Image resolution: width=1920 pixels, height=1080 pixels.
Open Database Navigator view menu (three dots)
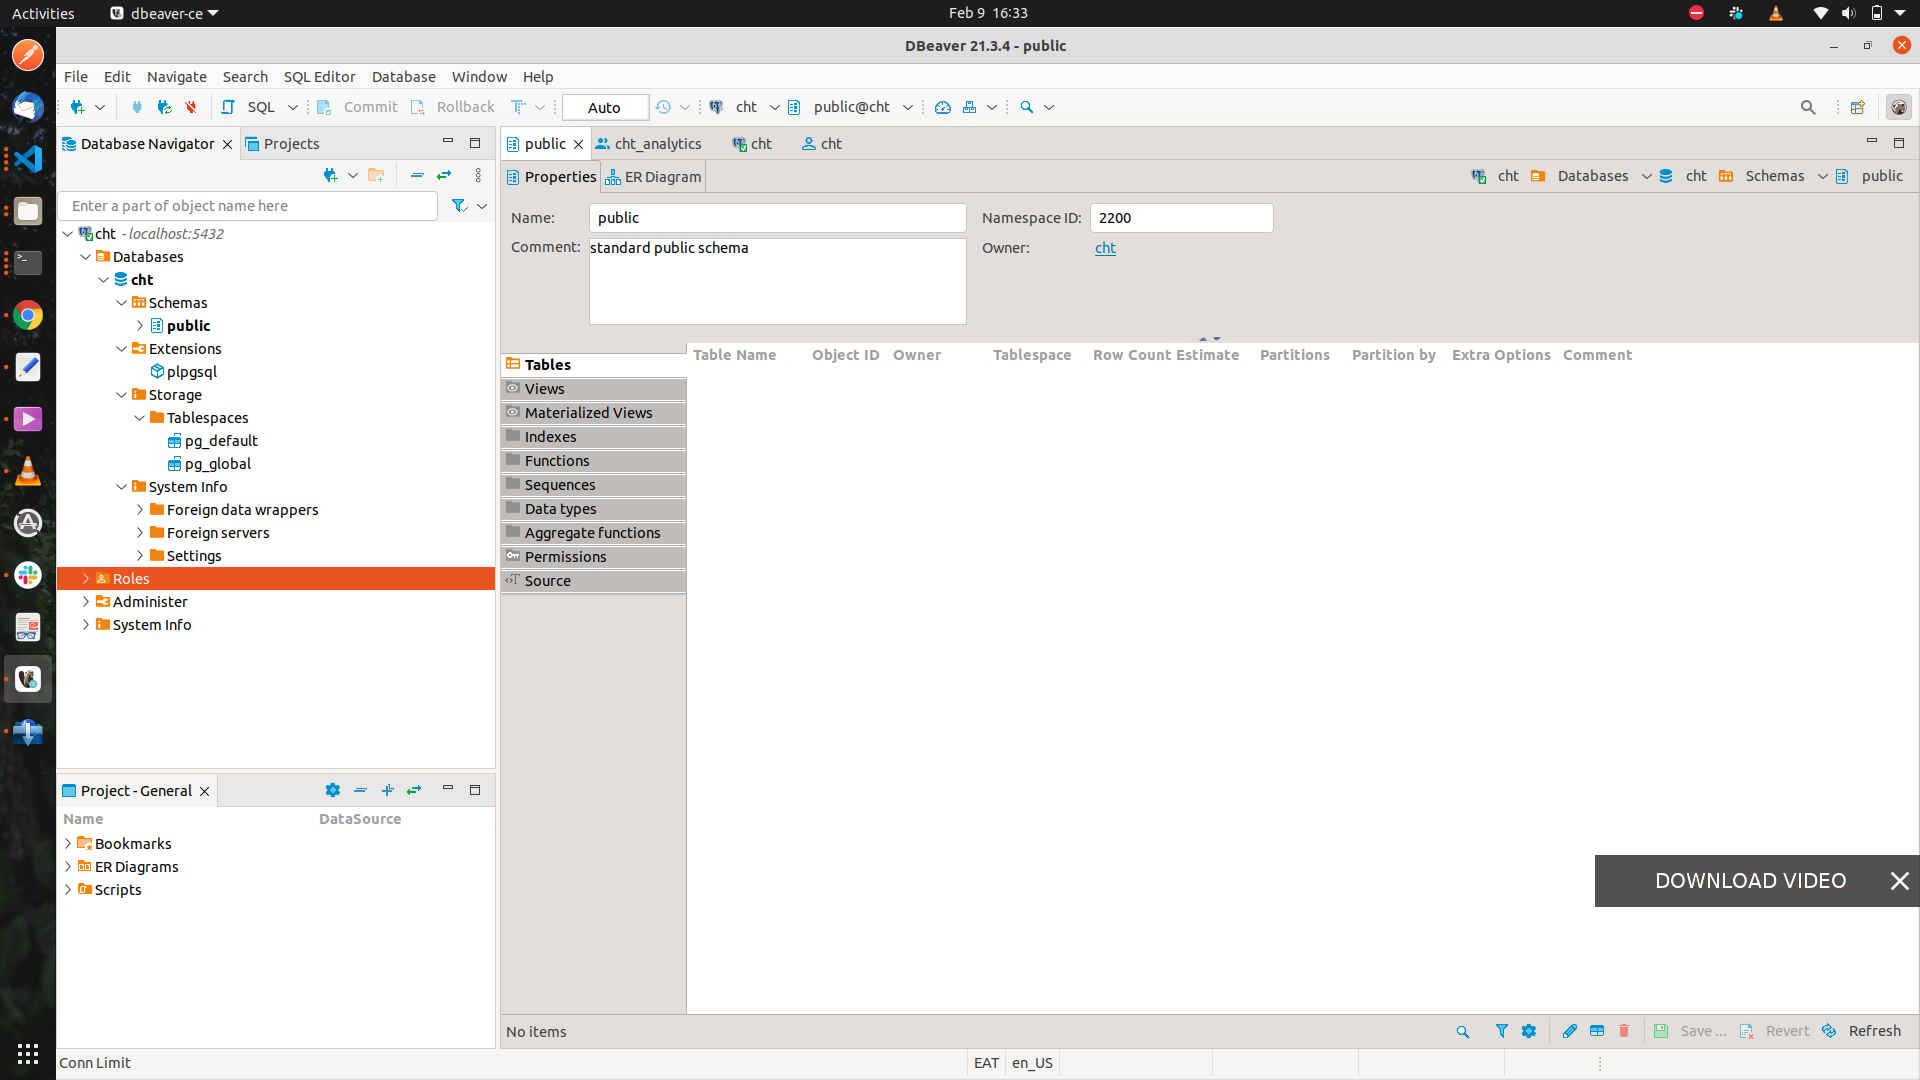[x=478, y=175]
